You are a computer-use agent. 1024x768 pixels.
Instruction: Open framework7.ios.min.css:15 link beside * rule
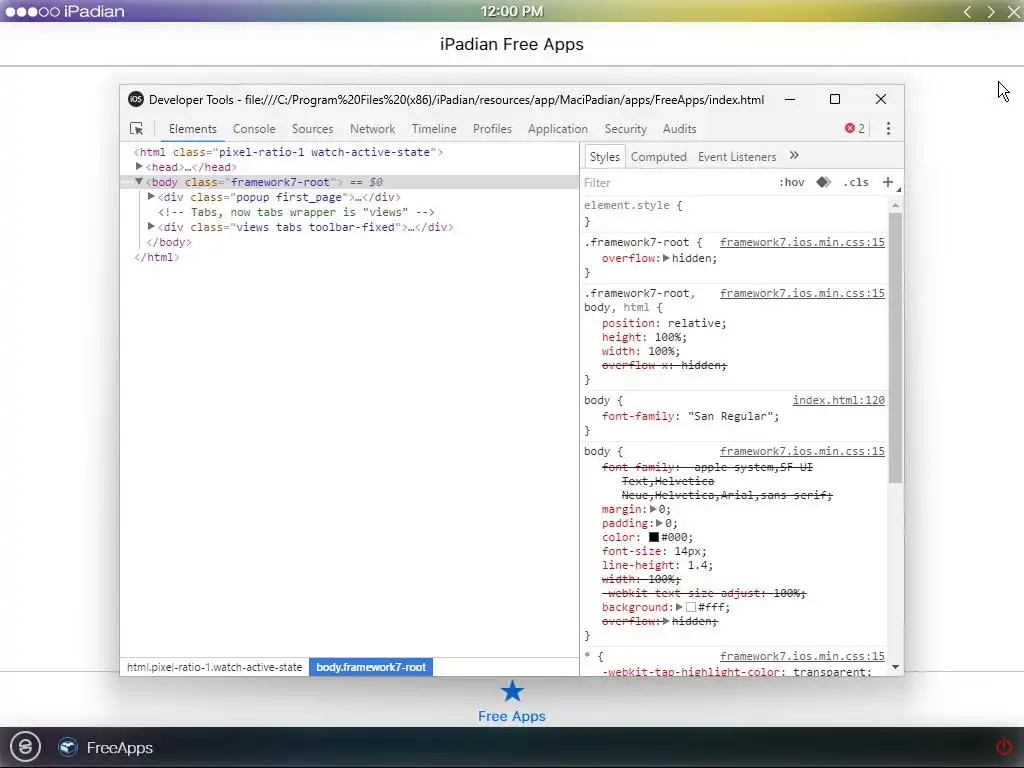tap(802, 656)
